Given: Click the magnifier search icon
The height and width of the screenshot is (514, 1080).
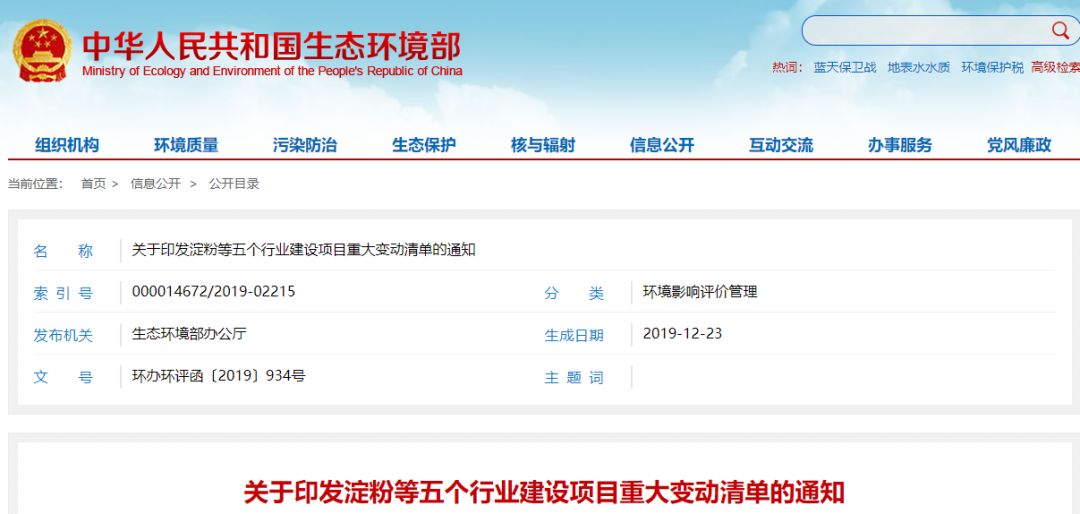Looking at the screenshot, I should (1059, 30).
